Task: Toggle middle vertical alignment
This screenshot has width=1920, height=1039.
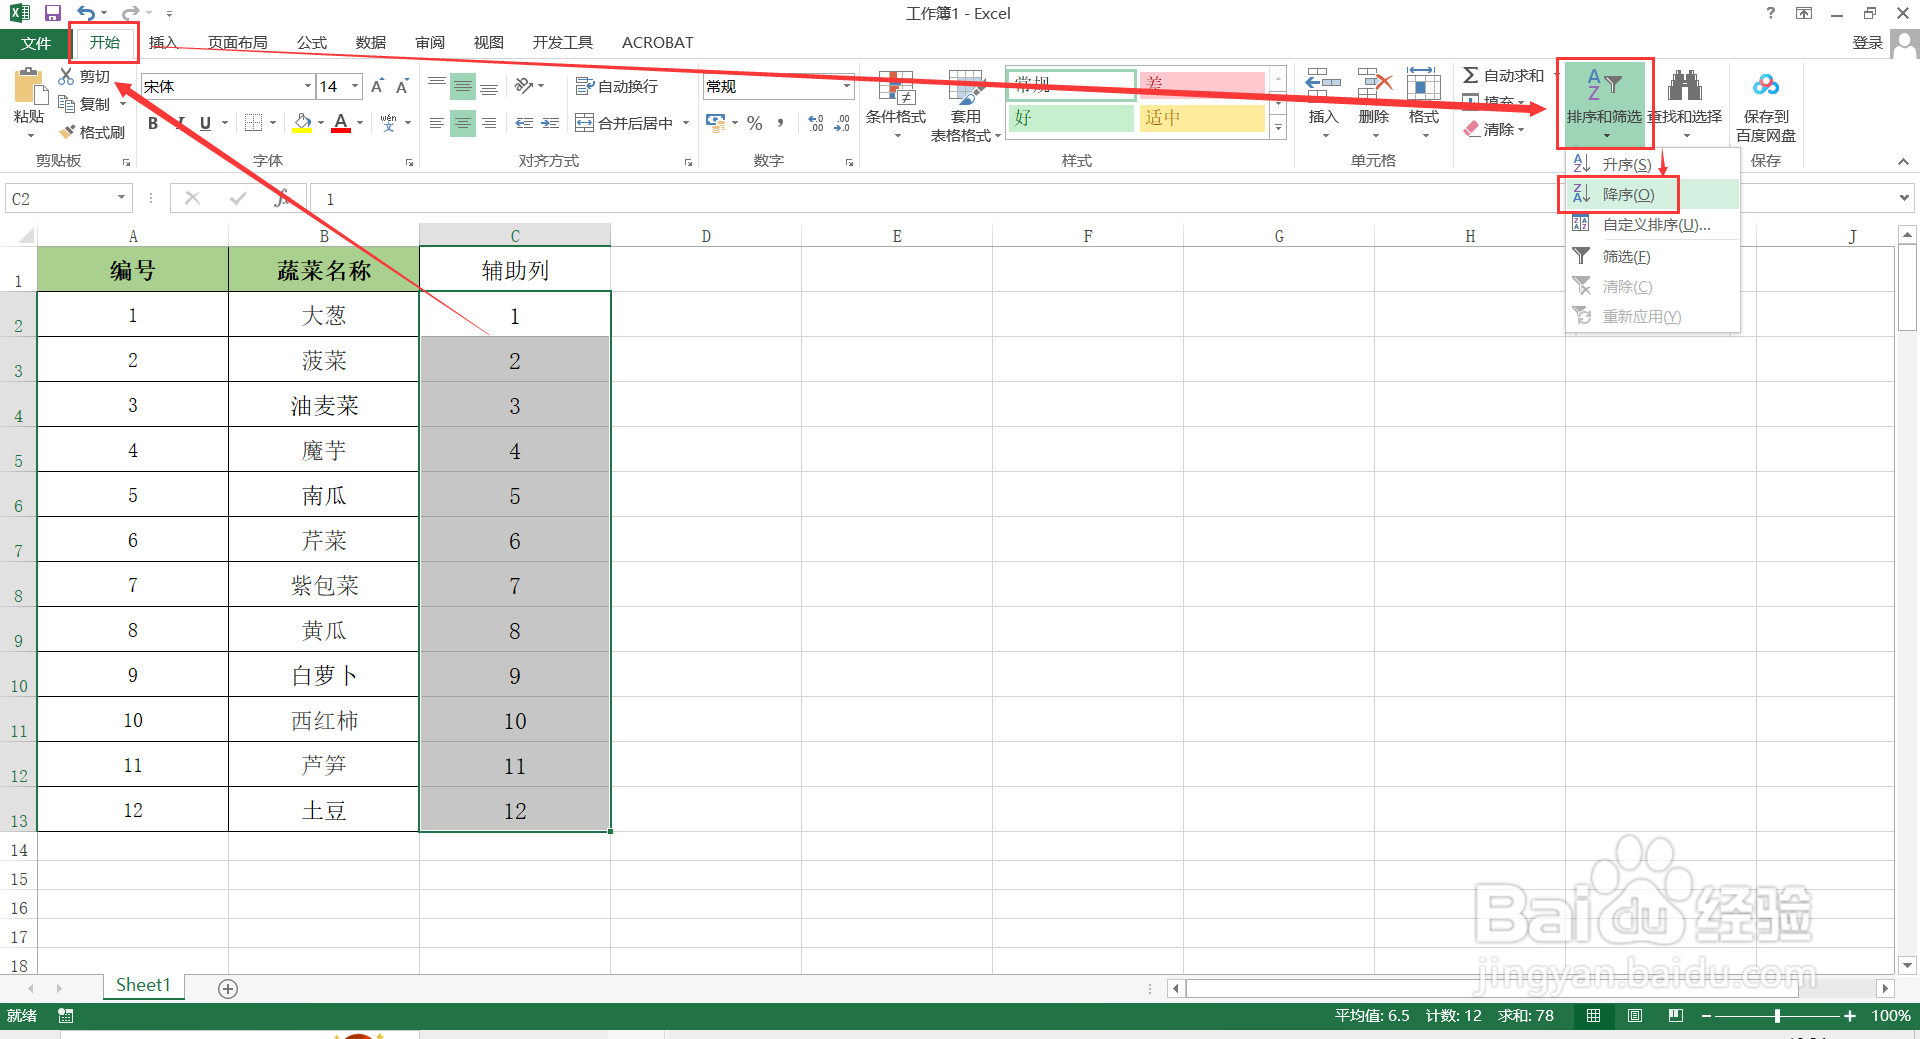Action: coord(463,87)
